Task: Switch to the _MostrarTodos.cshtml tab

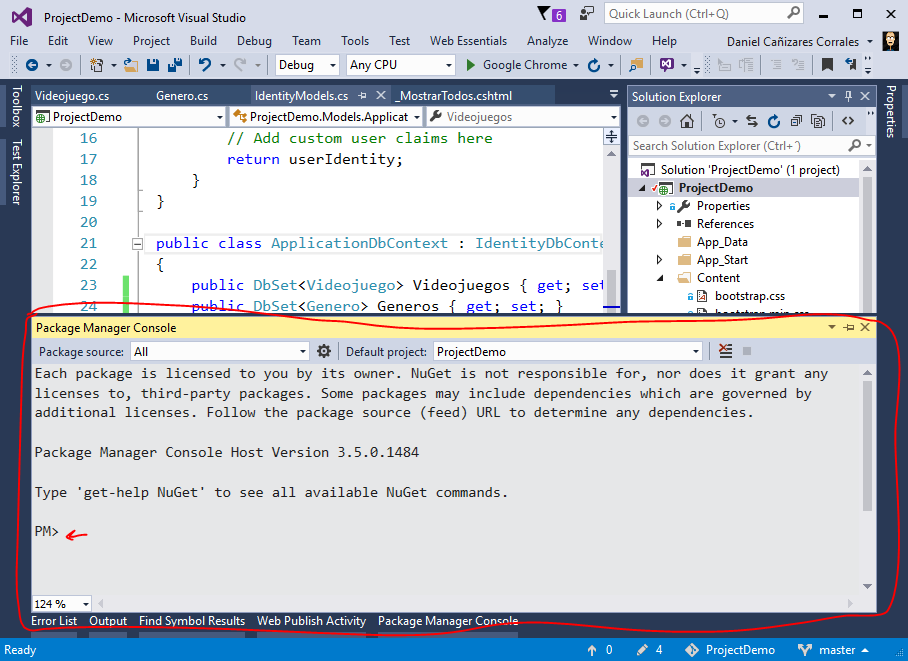Action: point(455,96)
